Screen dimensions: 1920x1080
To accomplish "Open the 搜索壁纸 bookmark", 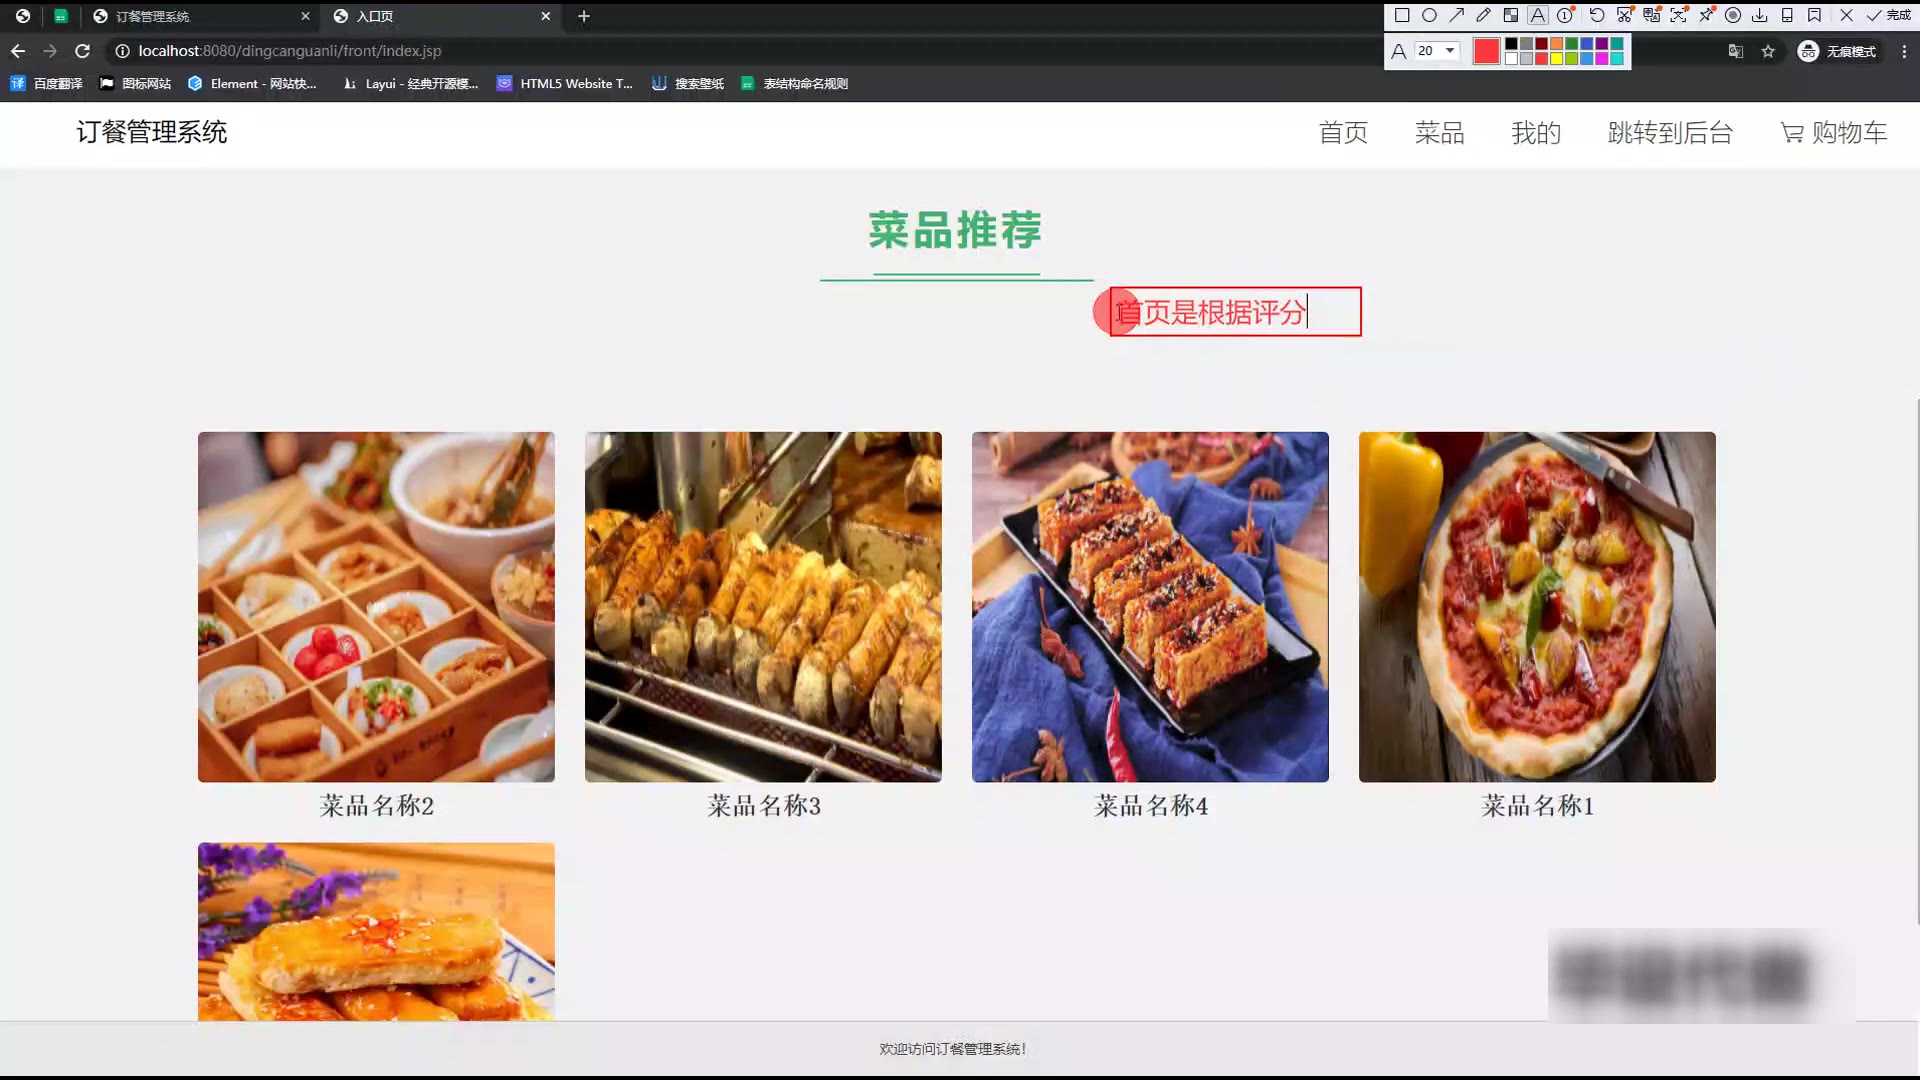I will (688, 84).
